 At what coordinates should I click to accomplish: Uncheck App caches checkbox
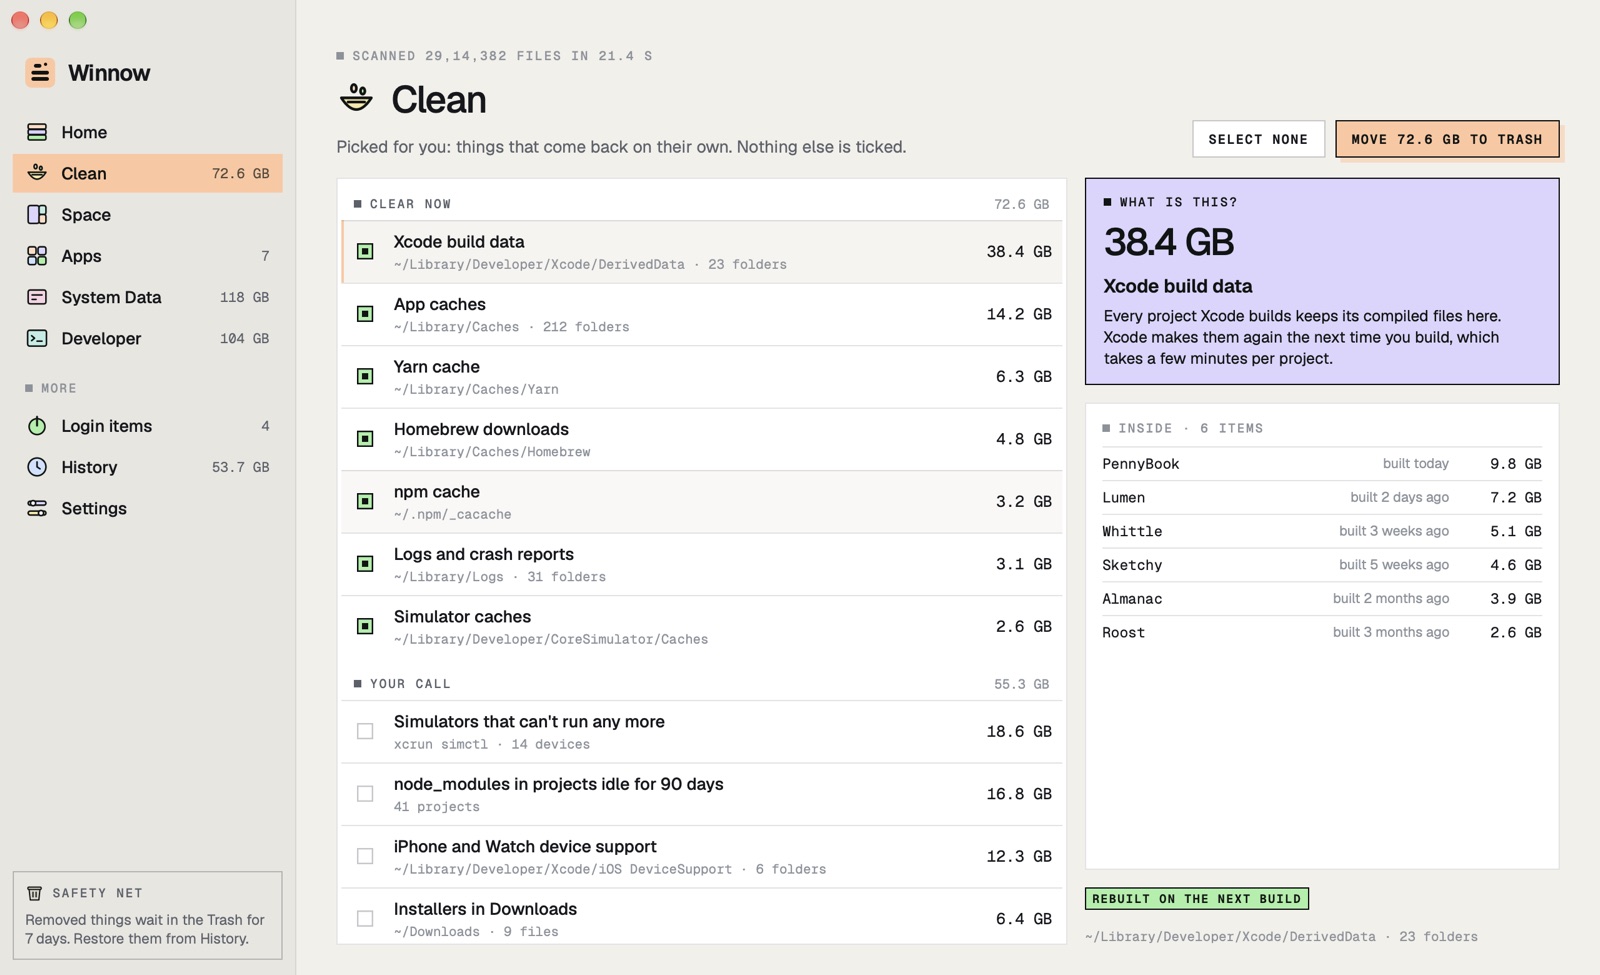point(365,314)
